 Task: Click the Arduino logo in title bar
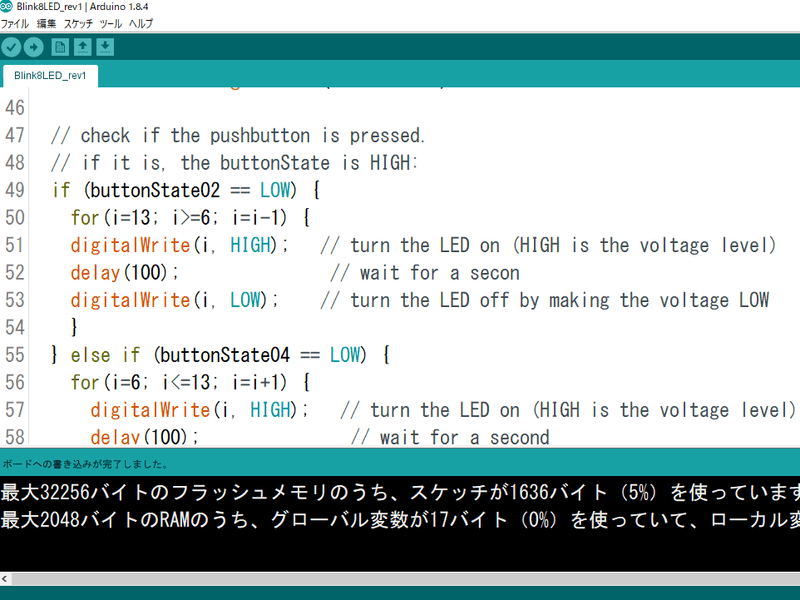click(6, 7)
